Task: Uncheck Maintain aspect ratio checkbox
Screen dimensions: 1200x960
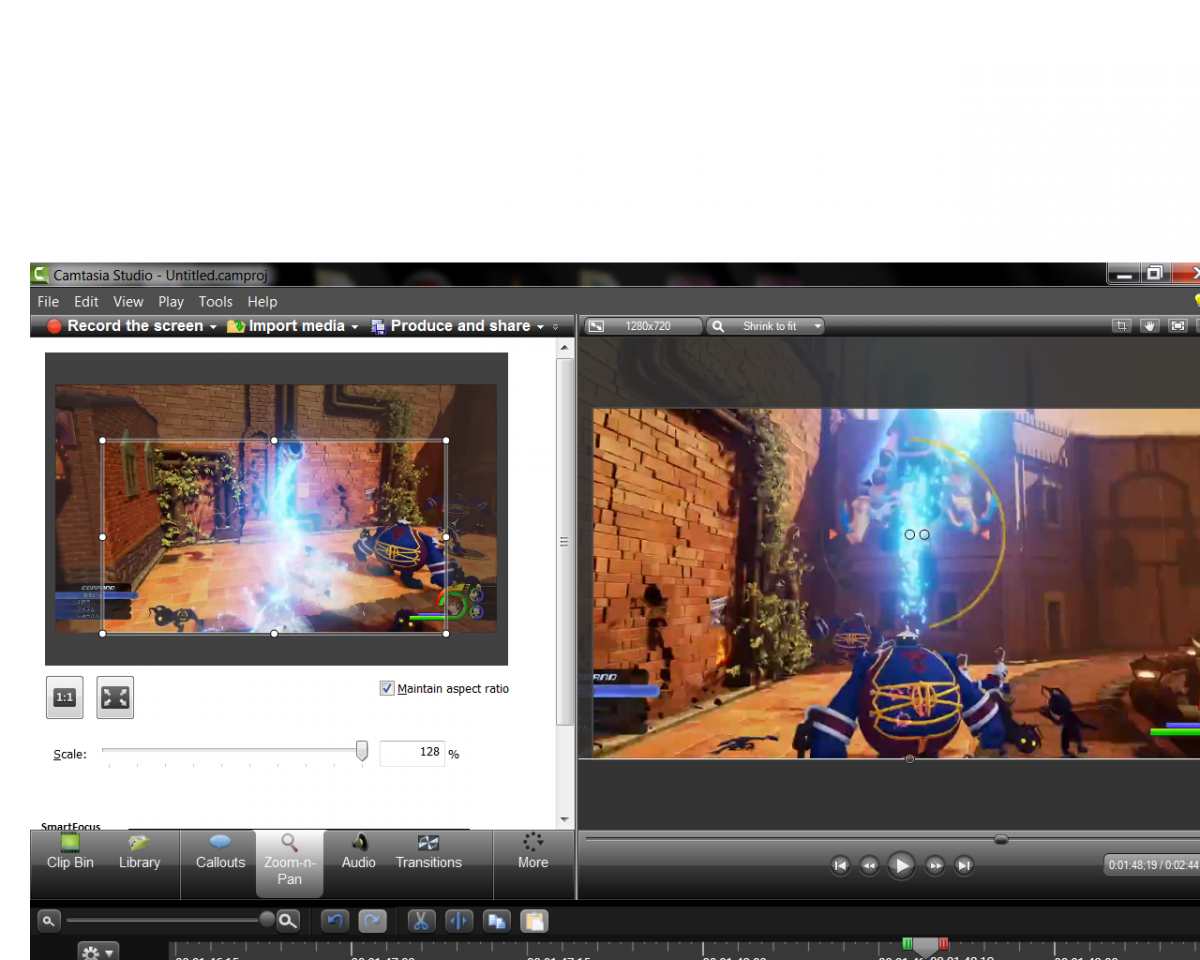Action: click(x=387, y=688)
